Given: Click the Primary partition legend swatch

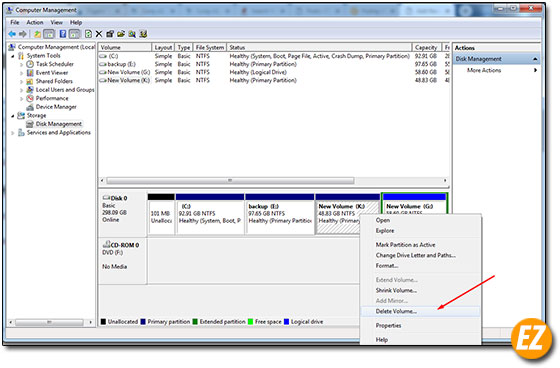Looking at the screenshot, I should (143, 322).
